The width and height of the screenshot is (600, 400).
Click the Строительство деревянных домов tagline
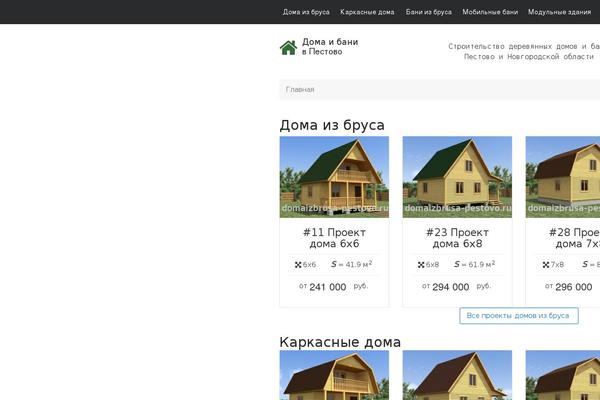(524, 51)
